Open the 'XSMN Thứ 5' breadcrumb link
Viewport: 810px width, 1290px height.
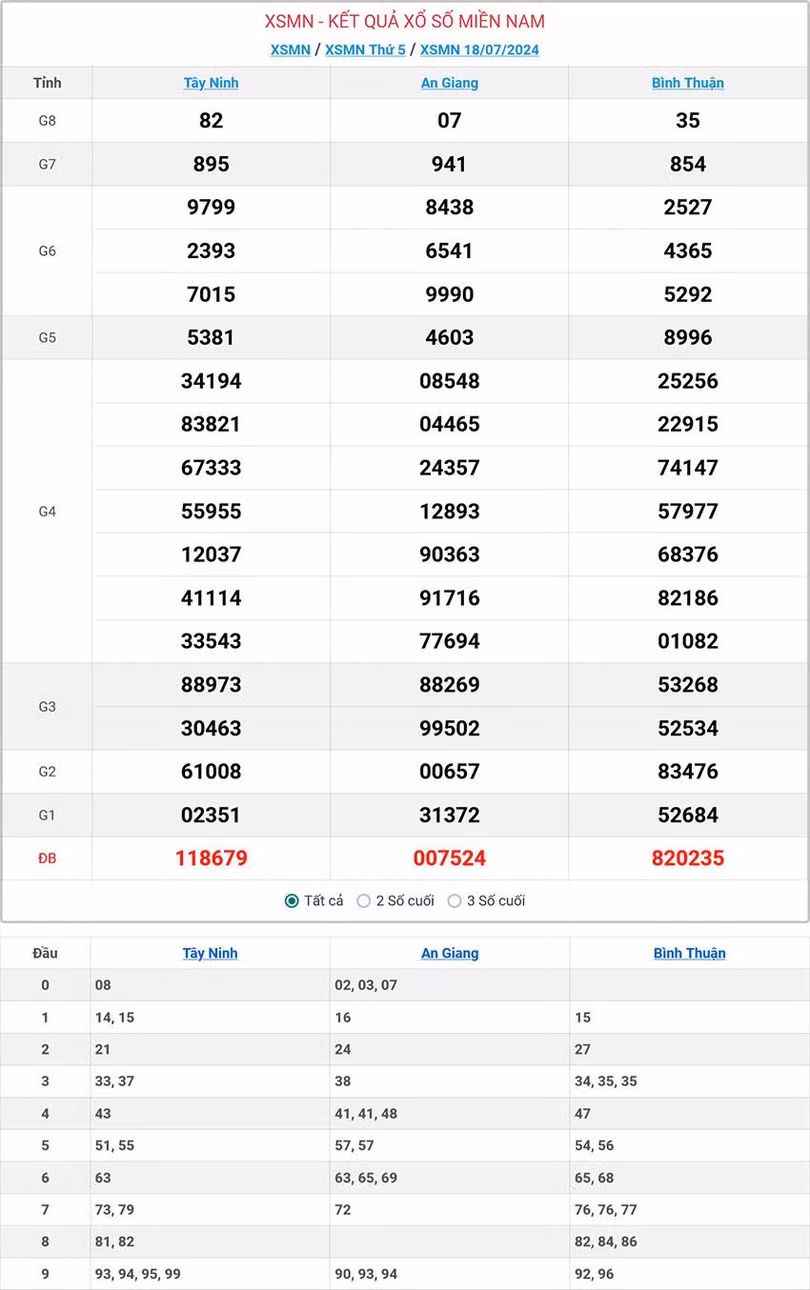365,50
